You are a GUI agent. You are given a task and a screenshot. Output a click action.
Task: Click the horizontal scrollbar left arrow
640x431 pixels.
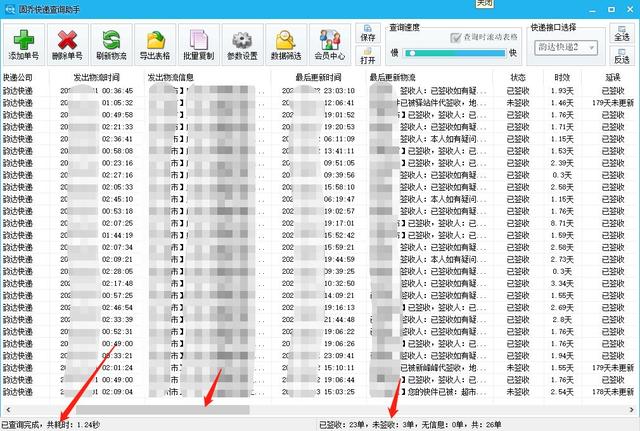tap(8, 409)
